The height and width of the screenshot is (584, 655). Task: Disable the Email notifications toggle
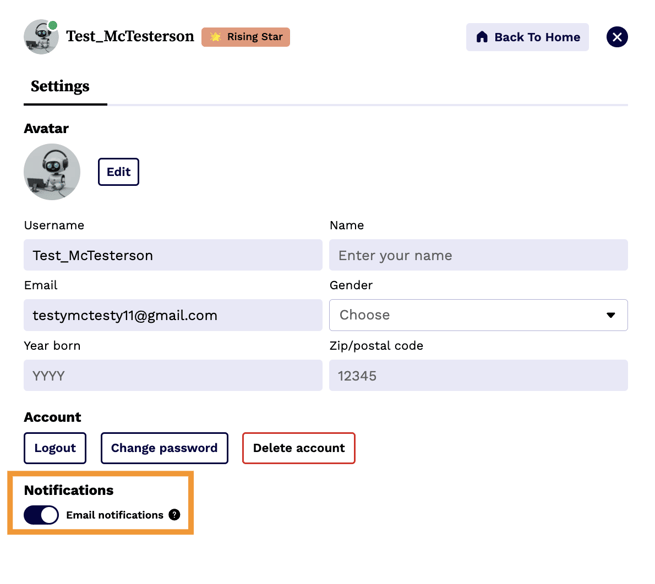pos(42,515)
